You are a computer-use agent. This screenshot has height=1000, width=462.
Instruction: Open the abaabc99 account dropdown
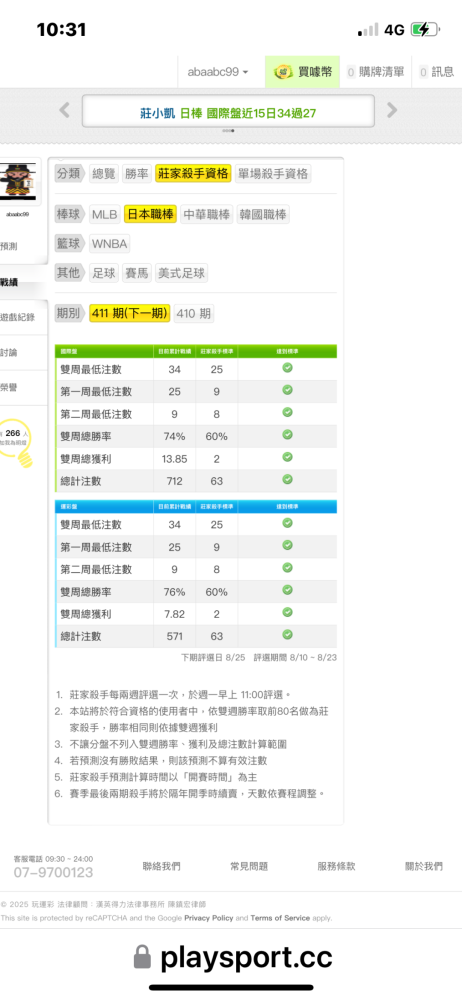pyautogui.click(x=218, y=72)
